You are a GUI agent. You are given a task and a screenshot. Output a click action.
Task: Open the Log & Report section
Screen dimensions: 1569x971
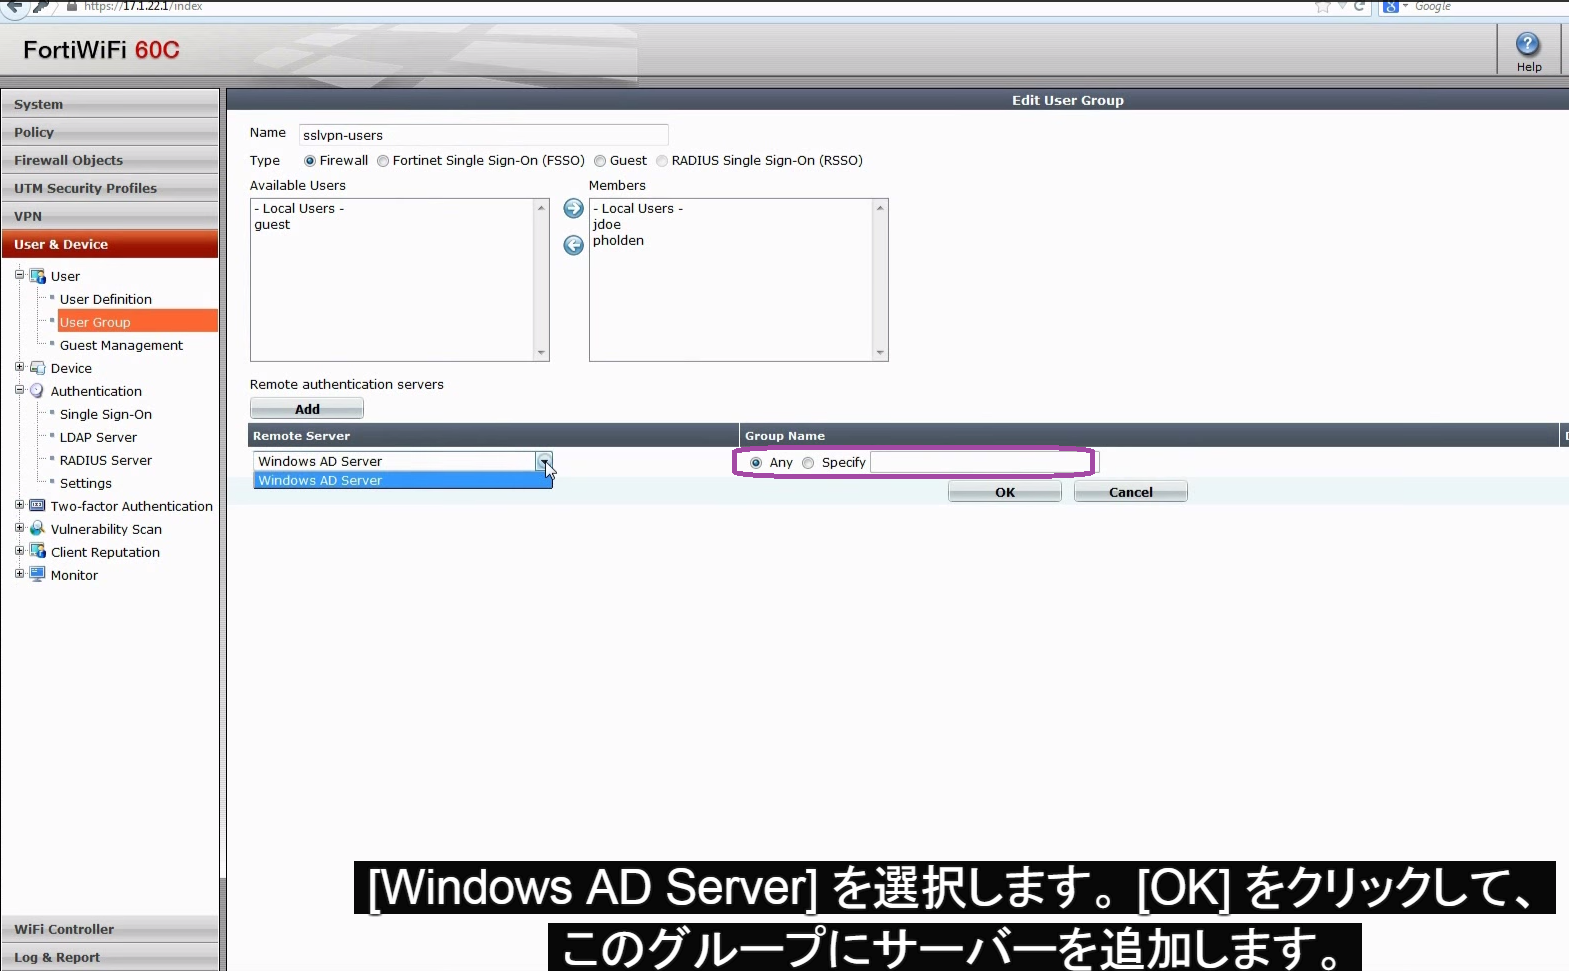click(110, 957)
